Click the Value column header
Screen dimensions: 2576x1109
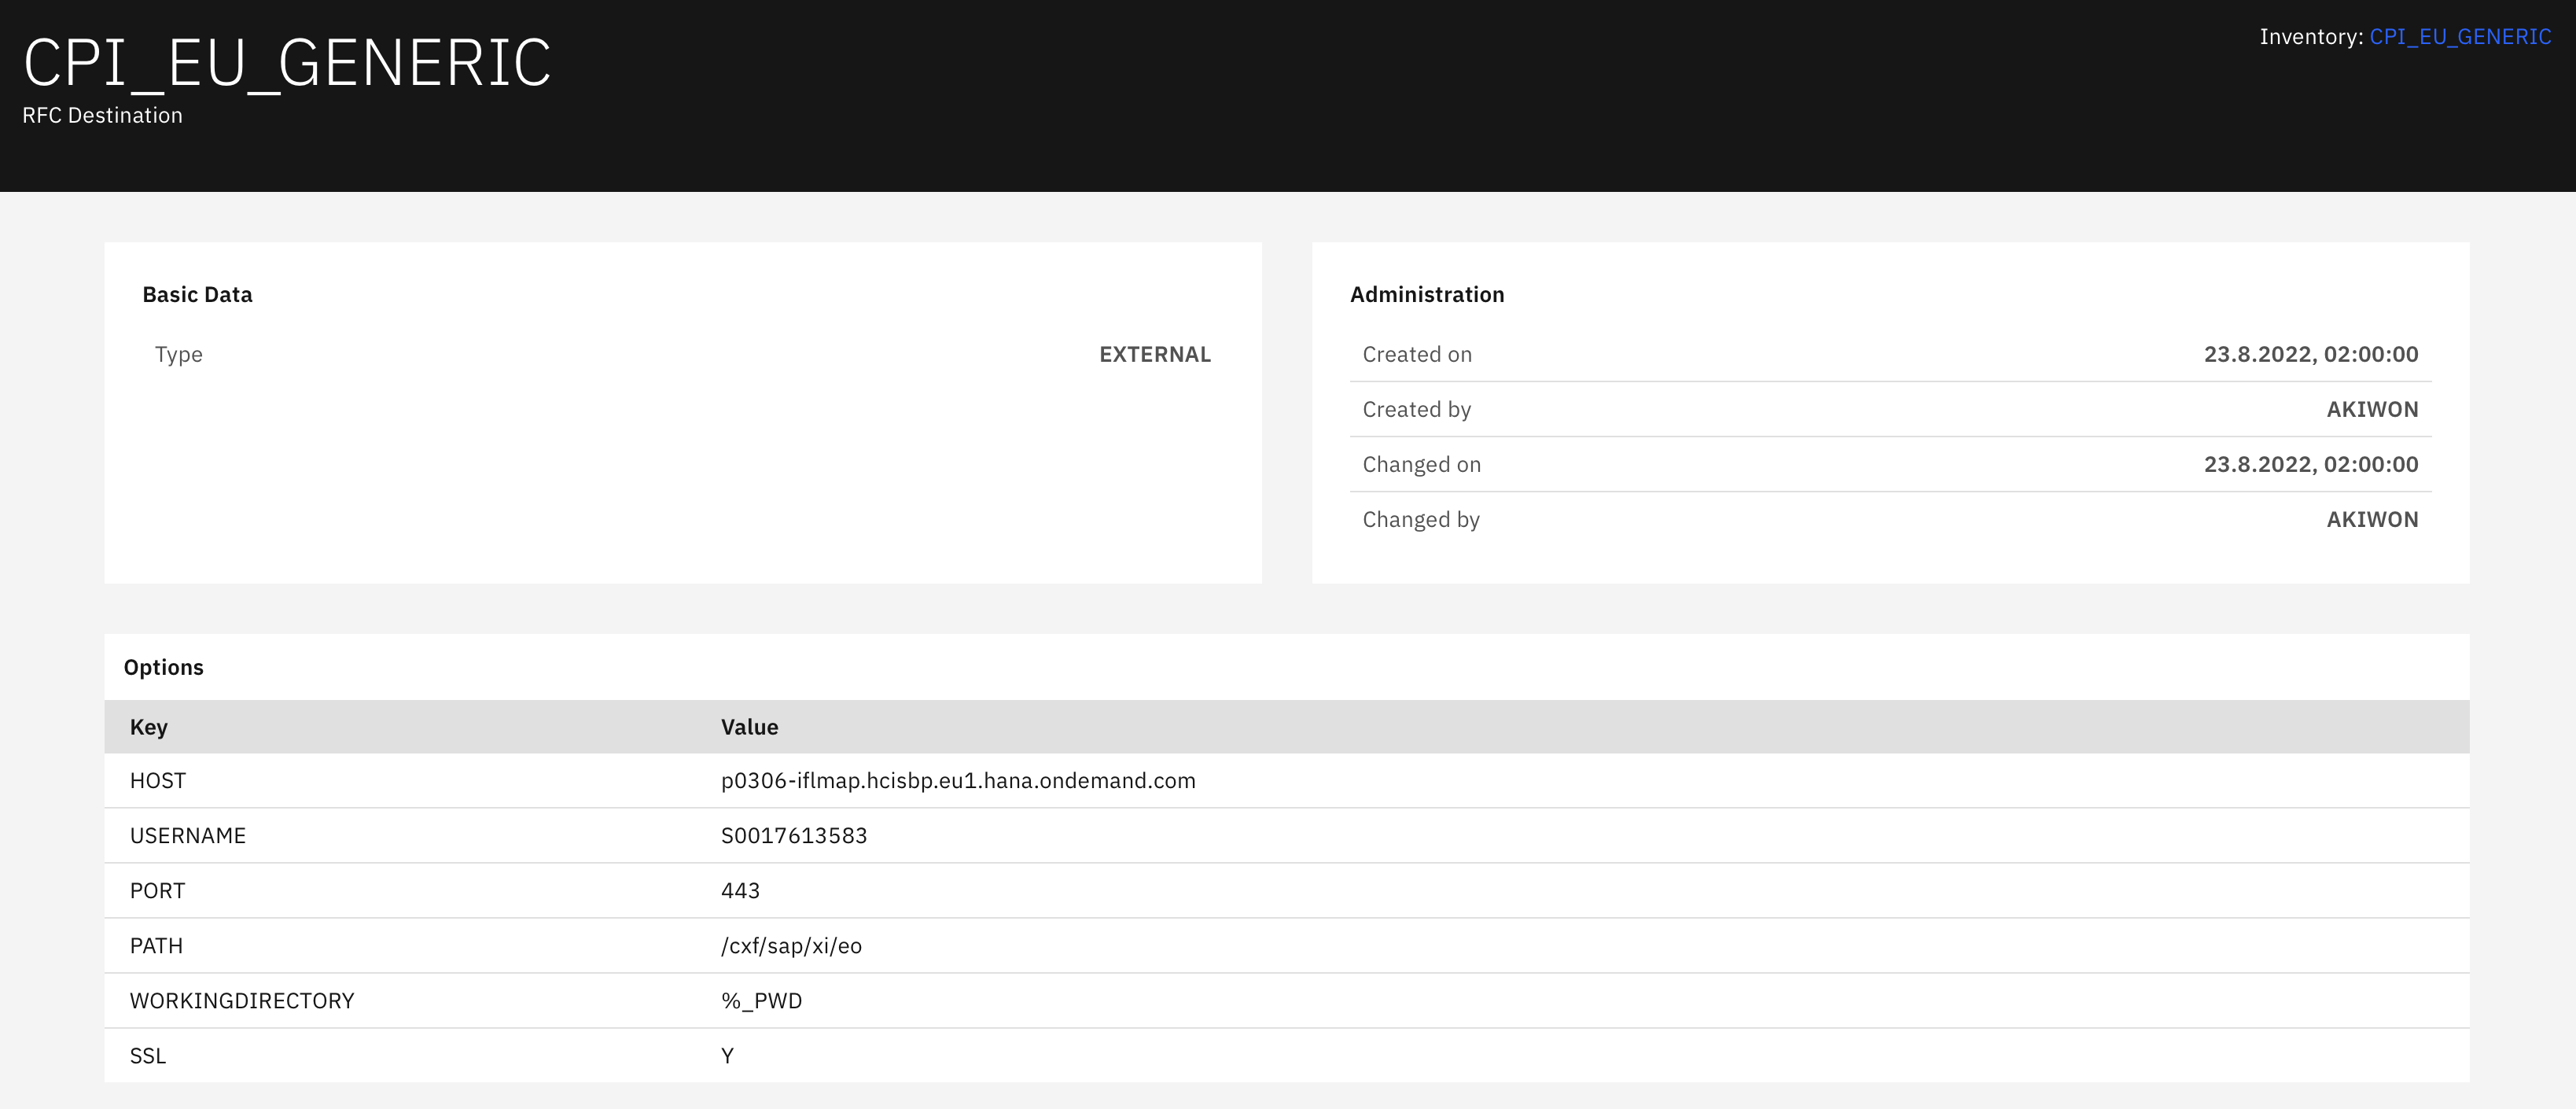(x=749, y=727)
